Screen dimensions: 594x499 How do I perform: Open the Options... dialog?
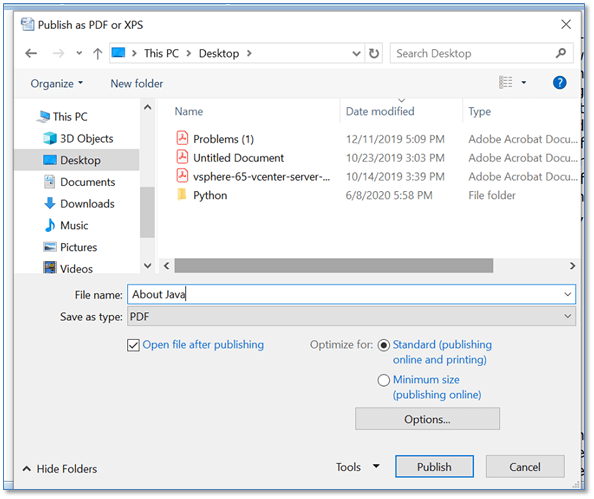click(427, 419)
